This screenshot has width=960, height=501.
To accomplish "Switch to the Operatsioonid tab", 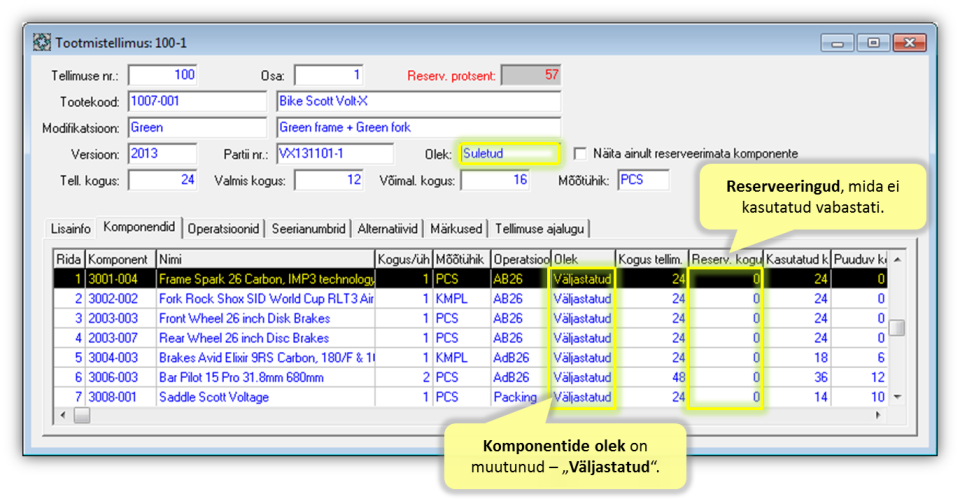I will tap(227, 228).
